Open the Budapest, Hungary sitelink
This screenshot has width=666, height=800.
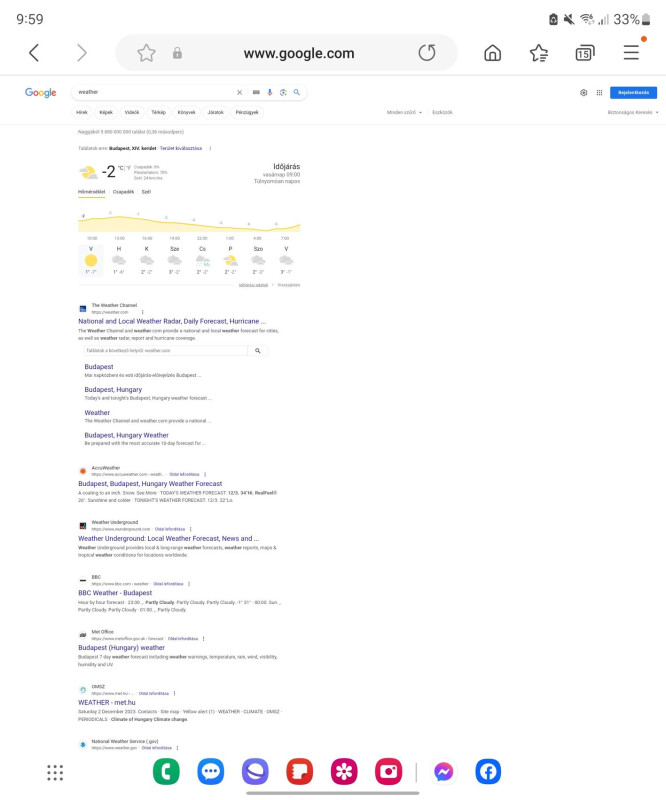113,389
